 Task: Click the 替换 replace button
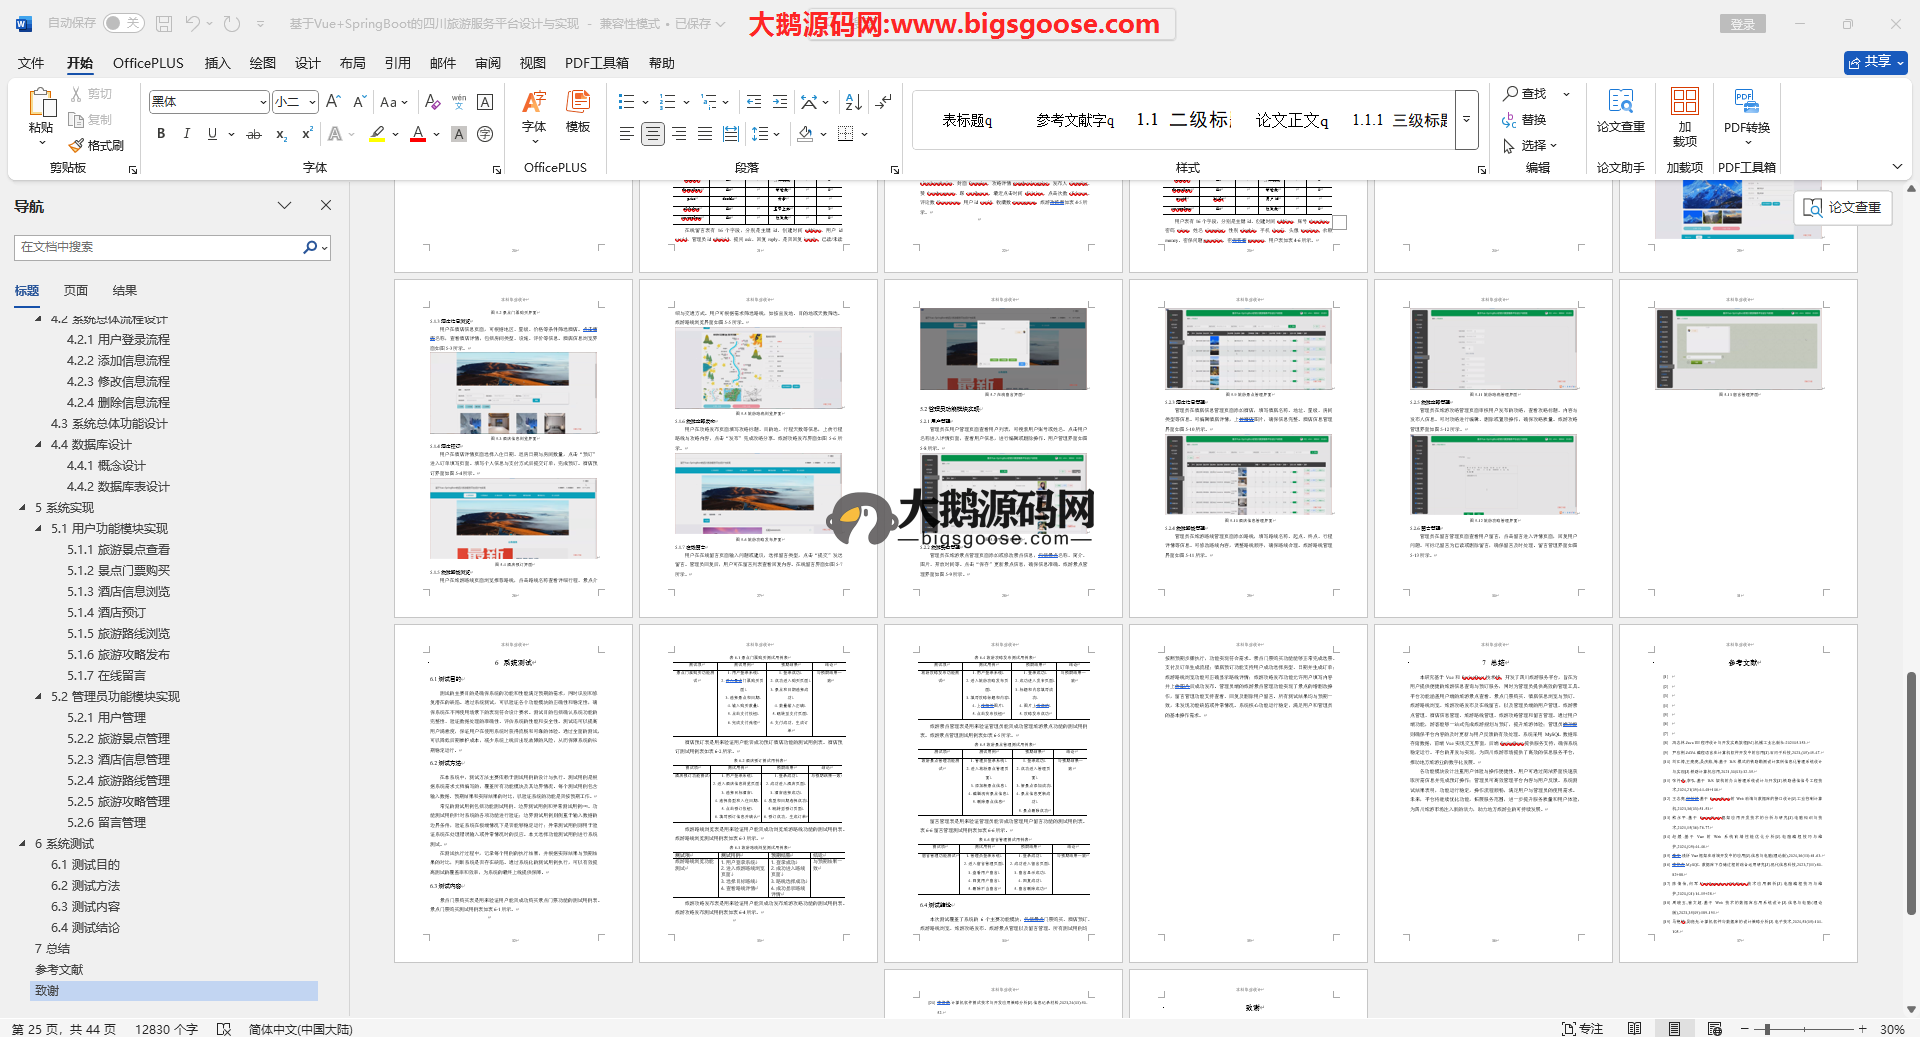tap(1524, 120)
